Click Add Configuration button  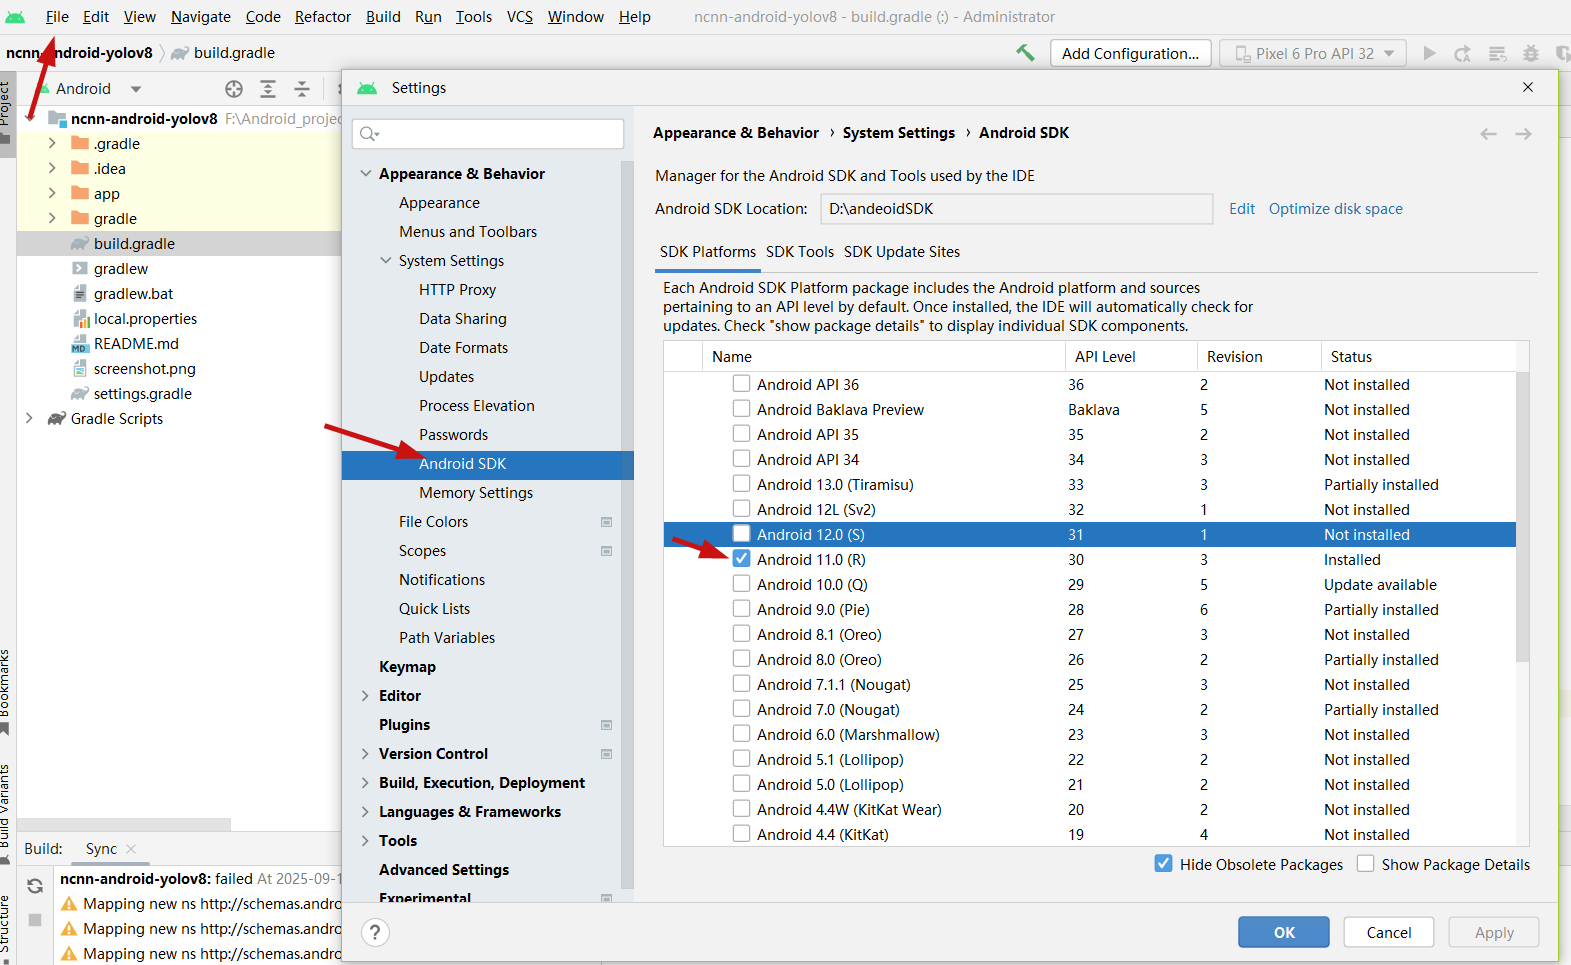1130,53
